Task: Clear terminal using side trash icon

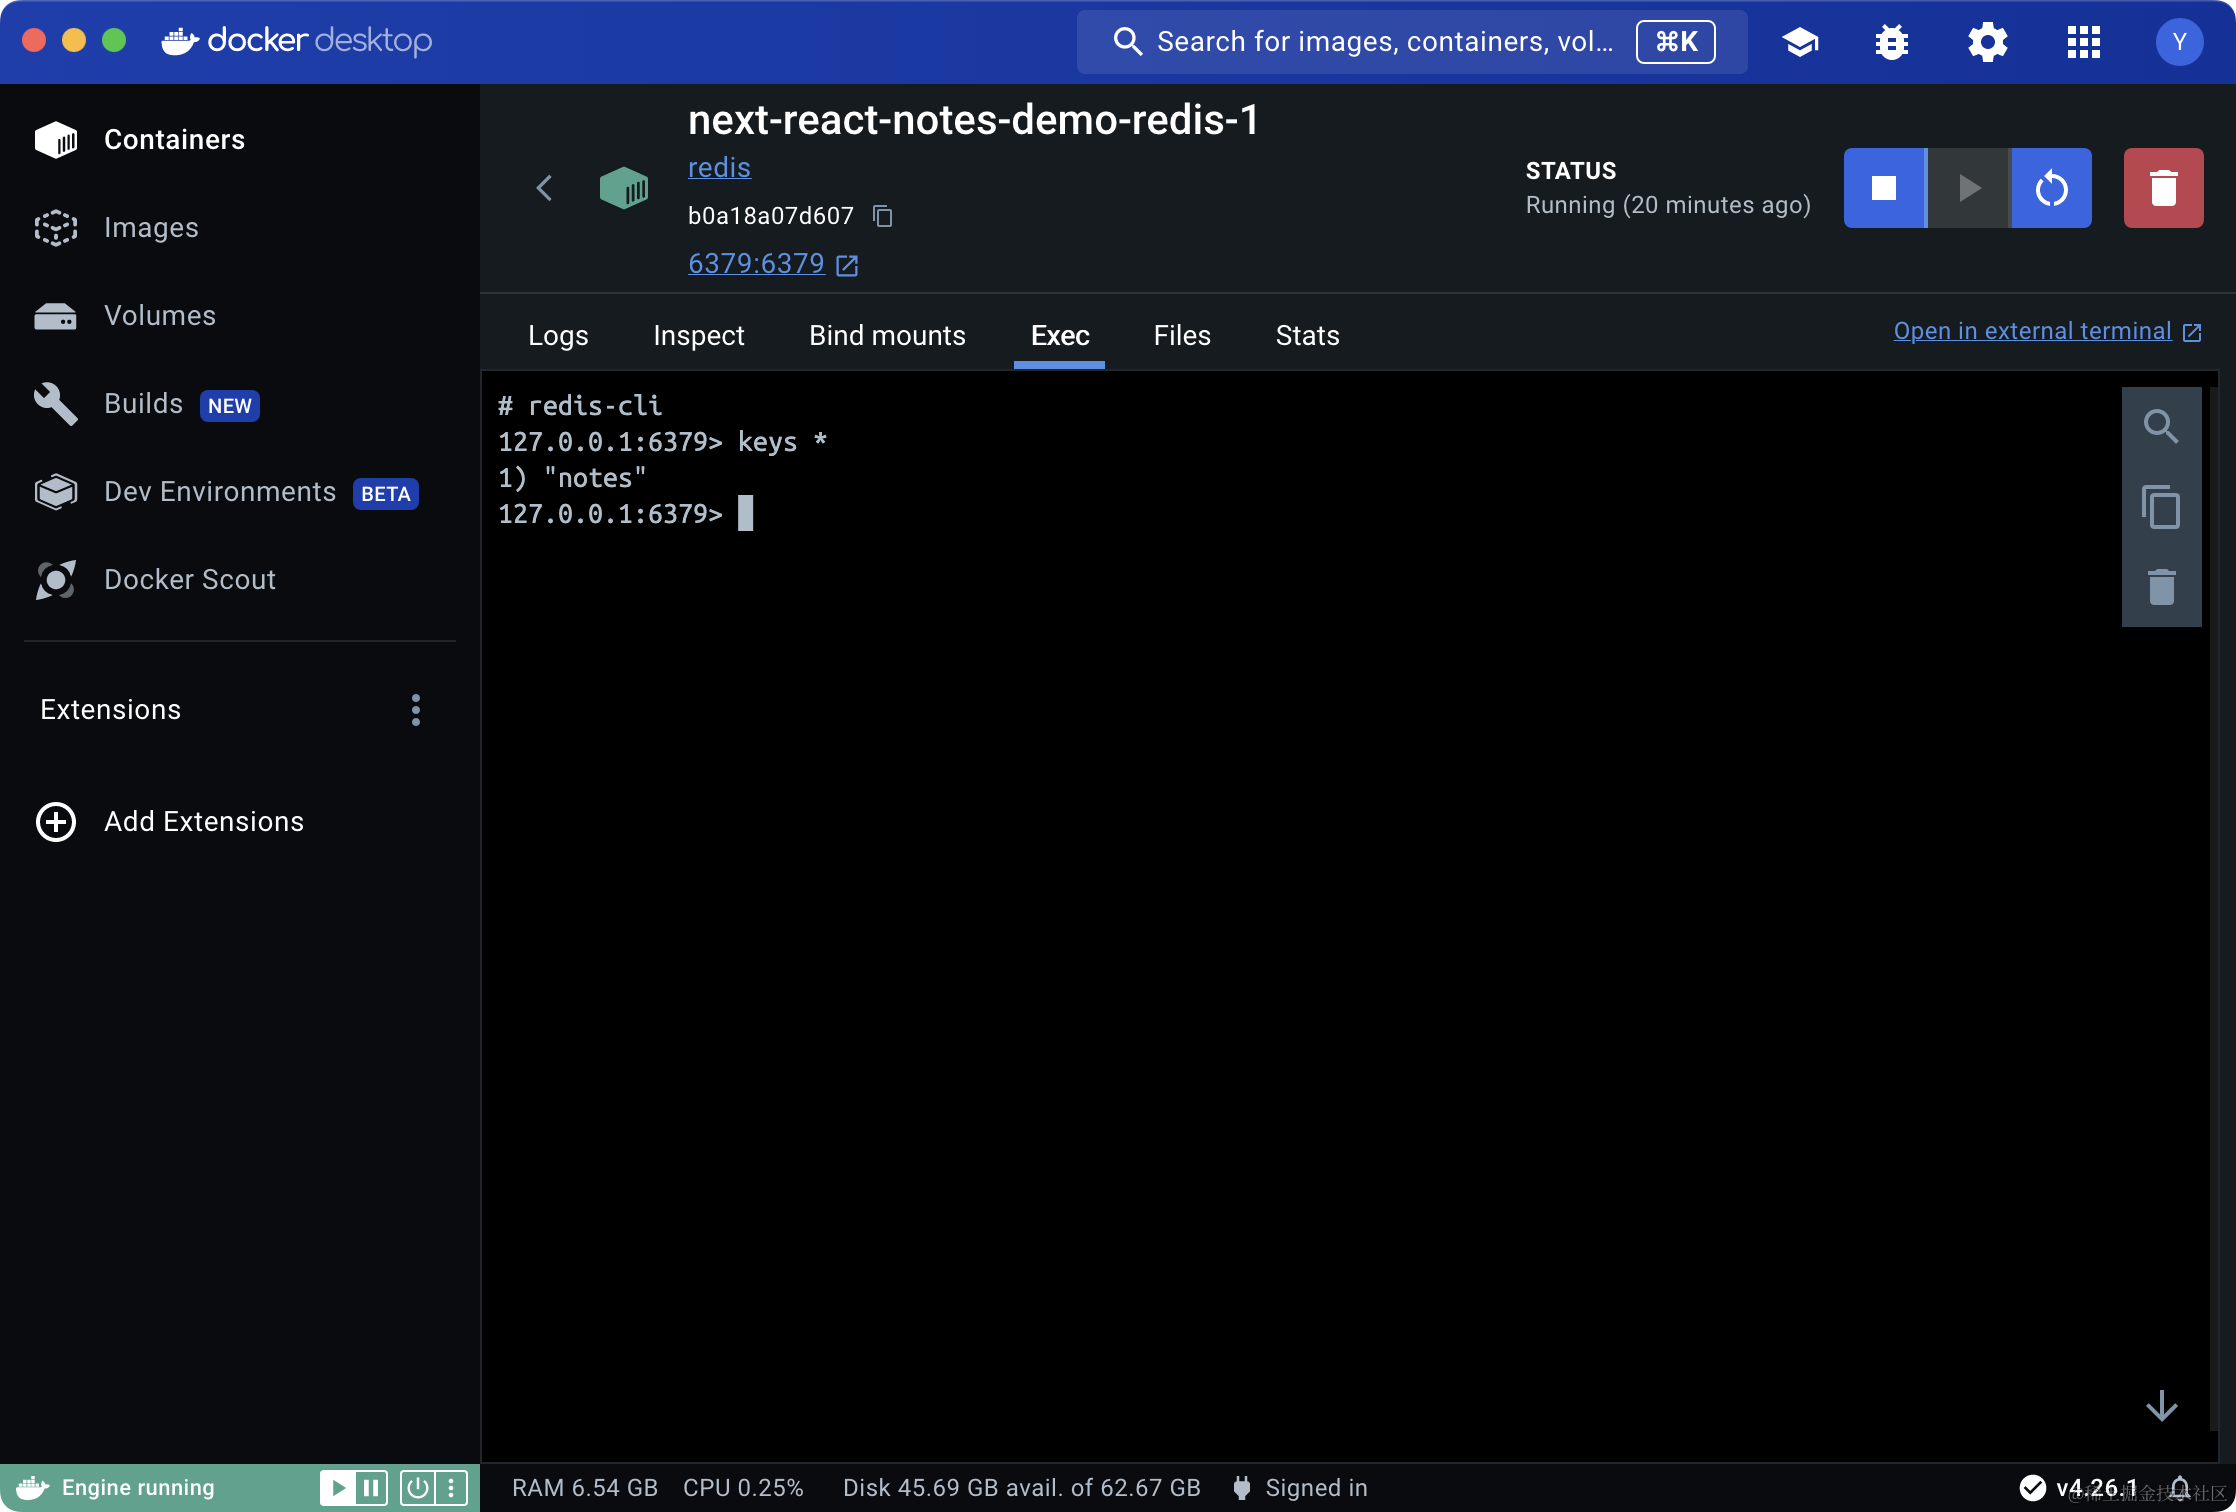Action: (2161, 587)
